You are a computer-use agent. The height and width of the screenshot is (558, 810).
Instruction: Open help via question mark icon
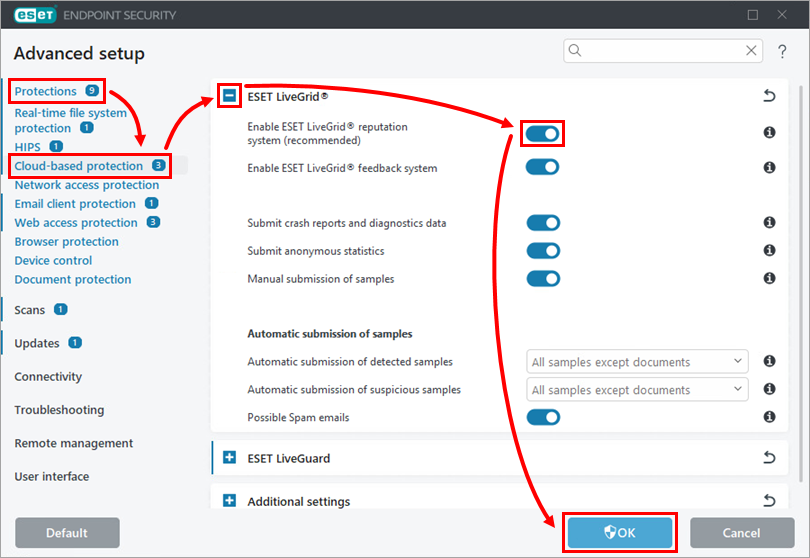click(x=782, y=51)
